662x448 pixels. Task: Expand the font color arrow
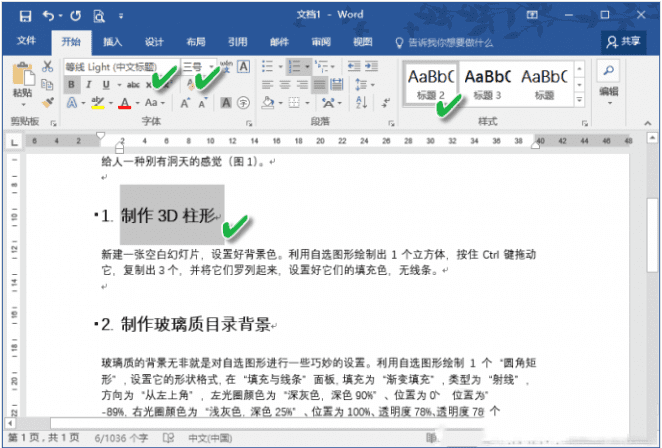click(x=137, y=103)
